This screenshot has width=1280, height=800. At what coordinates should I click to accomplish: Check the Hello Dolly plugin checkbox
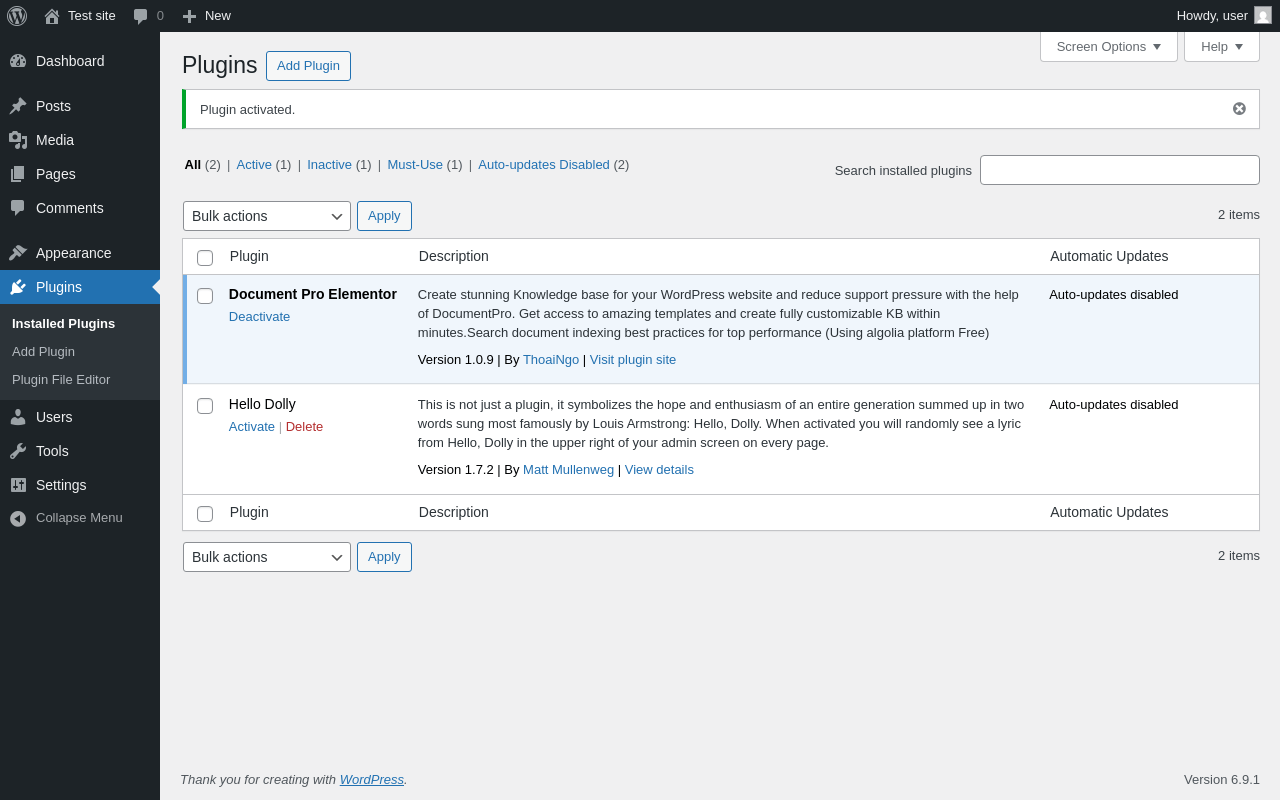pyautogui.click(x=205, y=406)
